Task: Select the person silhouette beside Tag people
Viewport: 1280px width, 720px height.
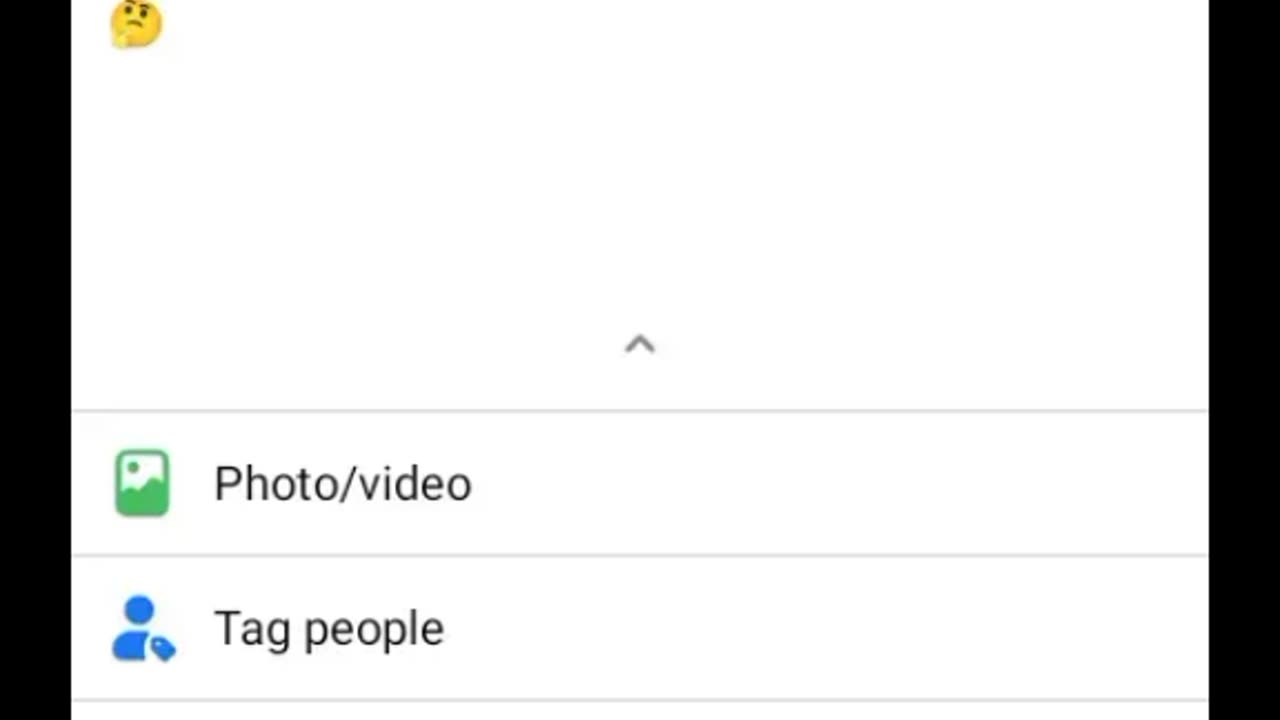Action: click(138, 627)
